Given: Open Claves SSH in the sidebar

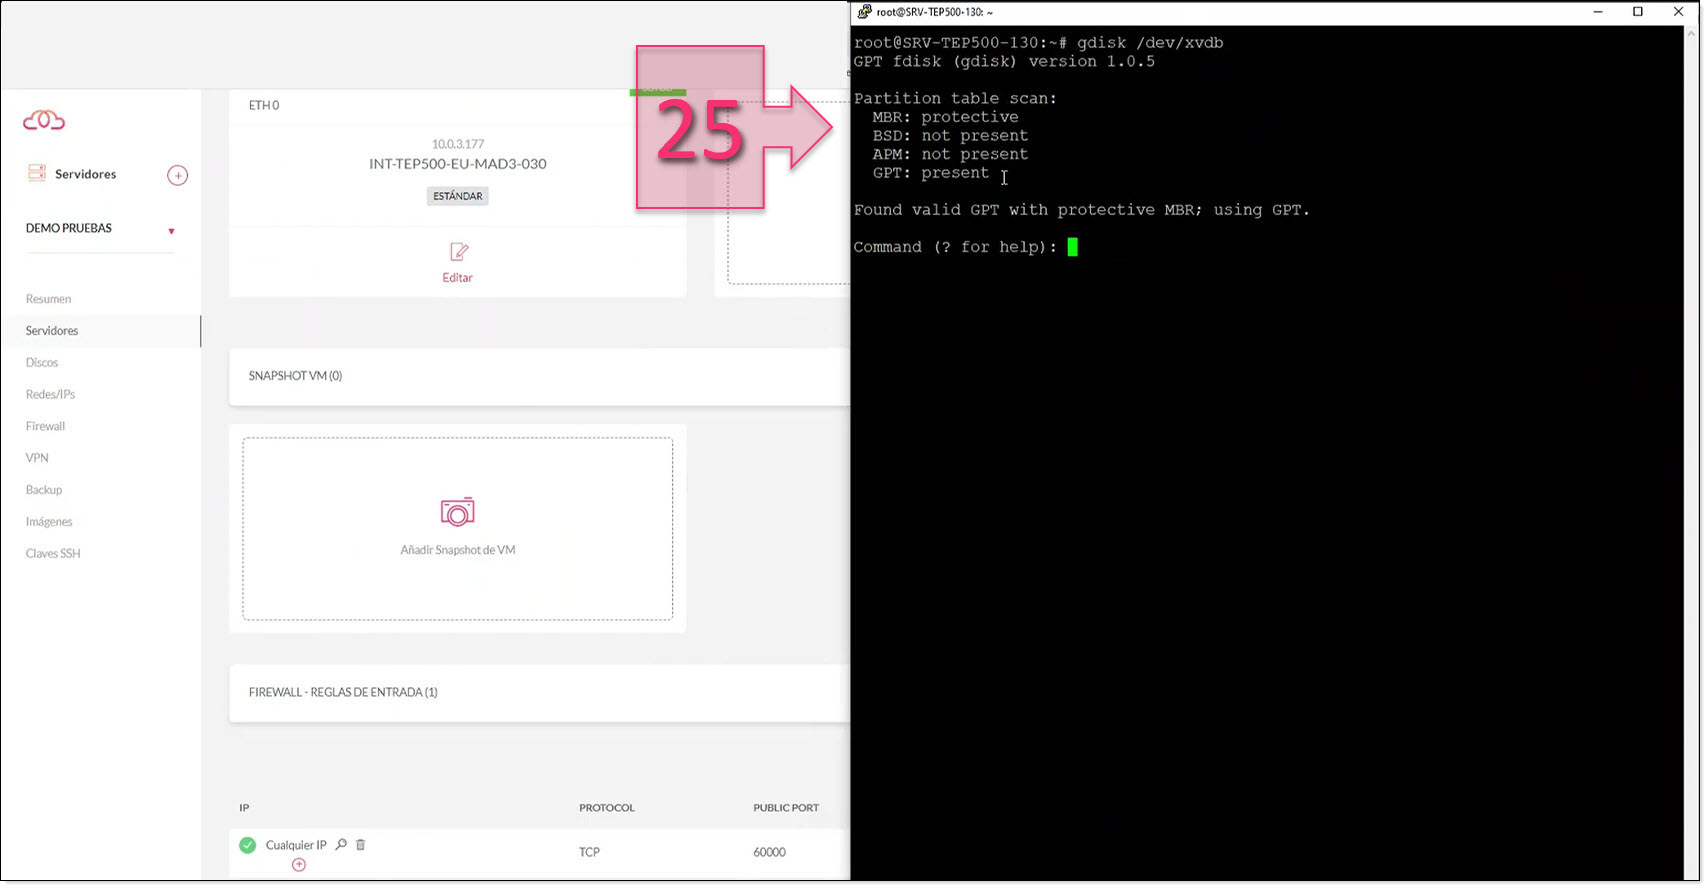Looking at the screenshot, I should (53, 554).
